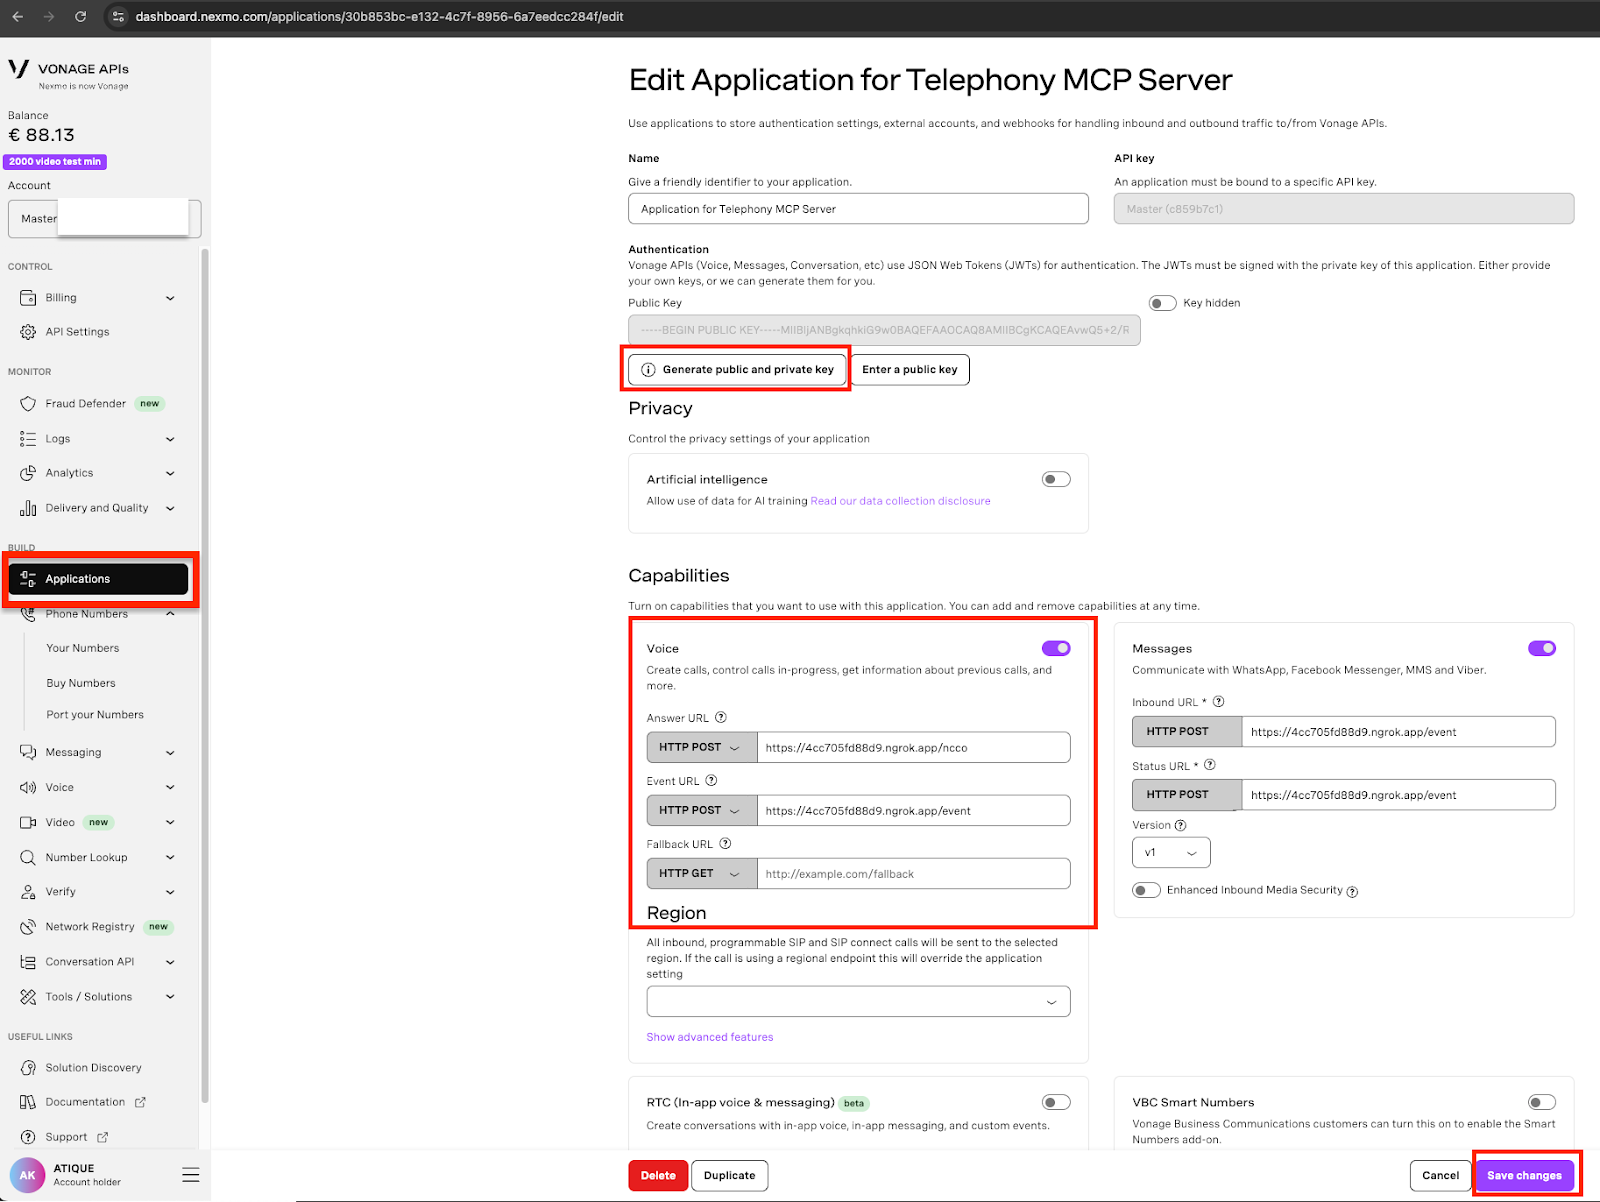Open Phone Numbers sidebar item
Viewport: 1600px width, 1202px height.
click(87, 614)
